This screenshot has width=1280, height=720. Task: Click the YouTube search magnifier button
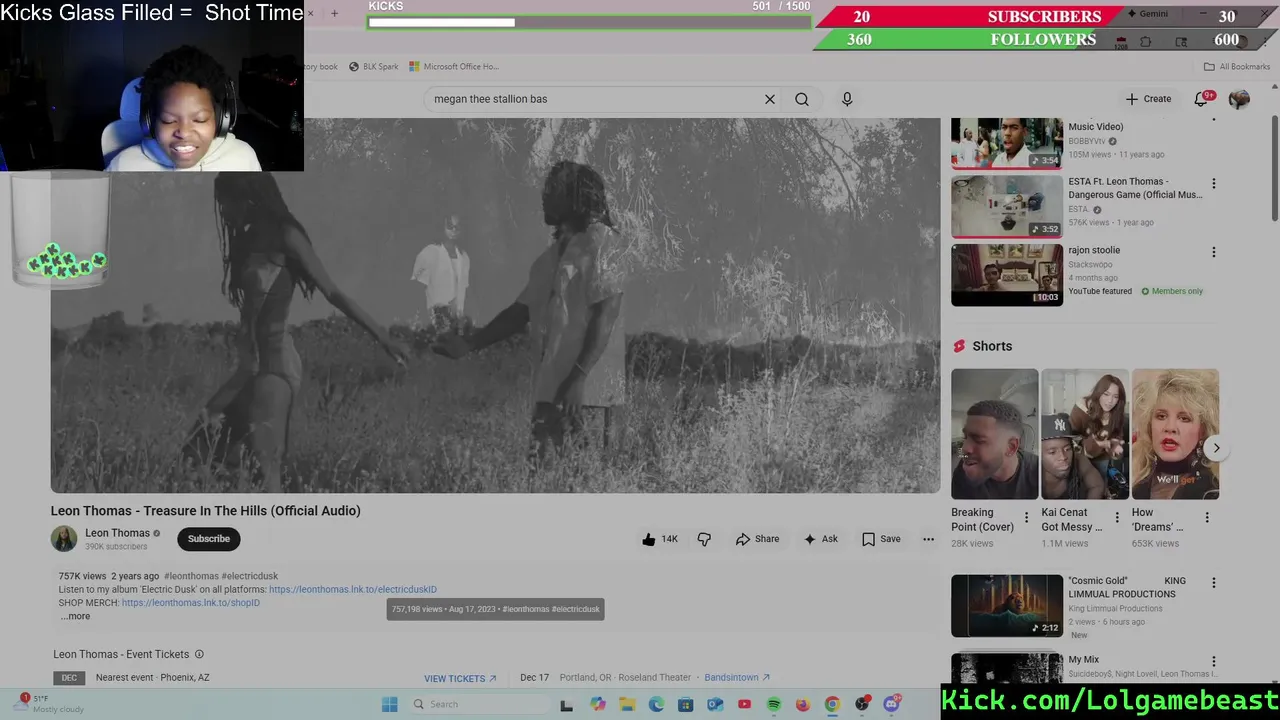[802, 99]
